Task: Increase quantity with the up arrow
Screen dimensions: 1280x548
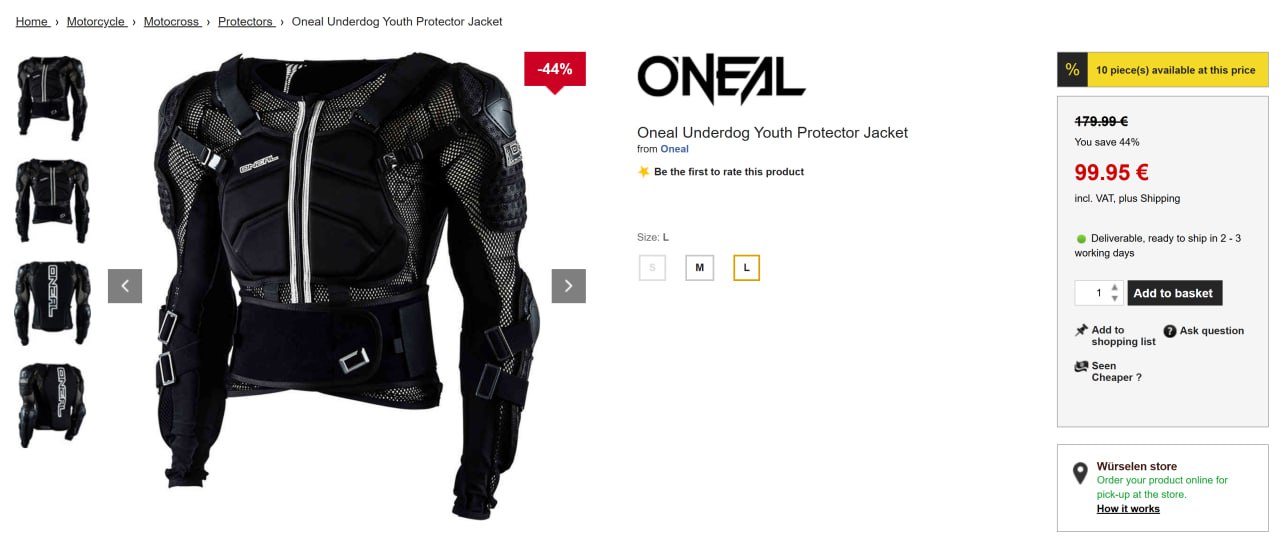Action: pos(1115,287)
